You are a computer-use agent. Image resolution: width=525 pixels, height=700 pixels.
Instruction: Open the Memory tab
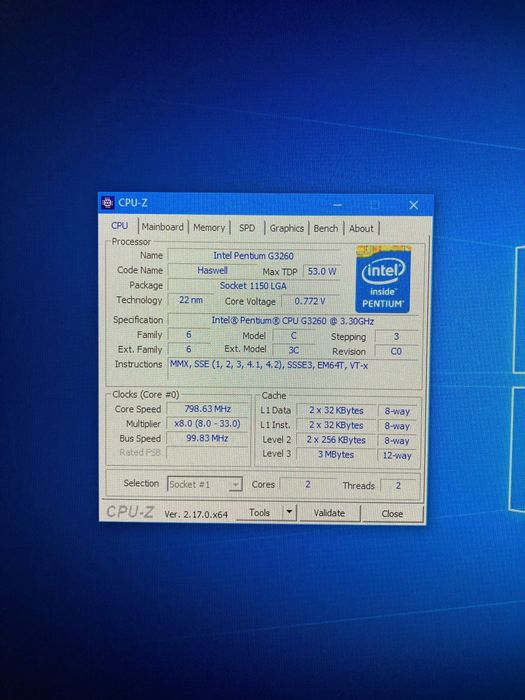point(208,227)
